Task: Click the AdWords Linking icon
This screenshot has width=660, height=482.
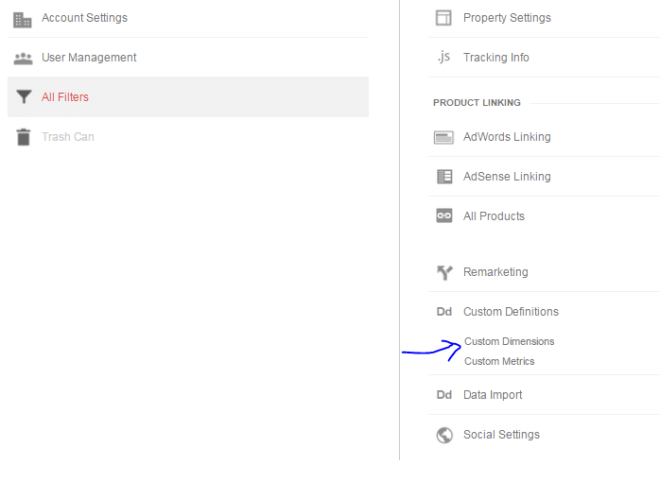Action: point(444,137)
